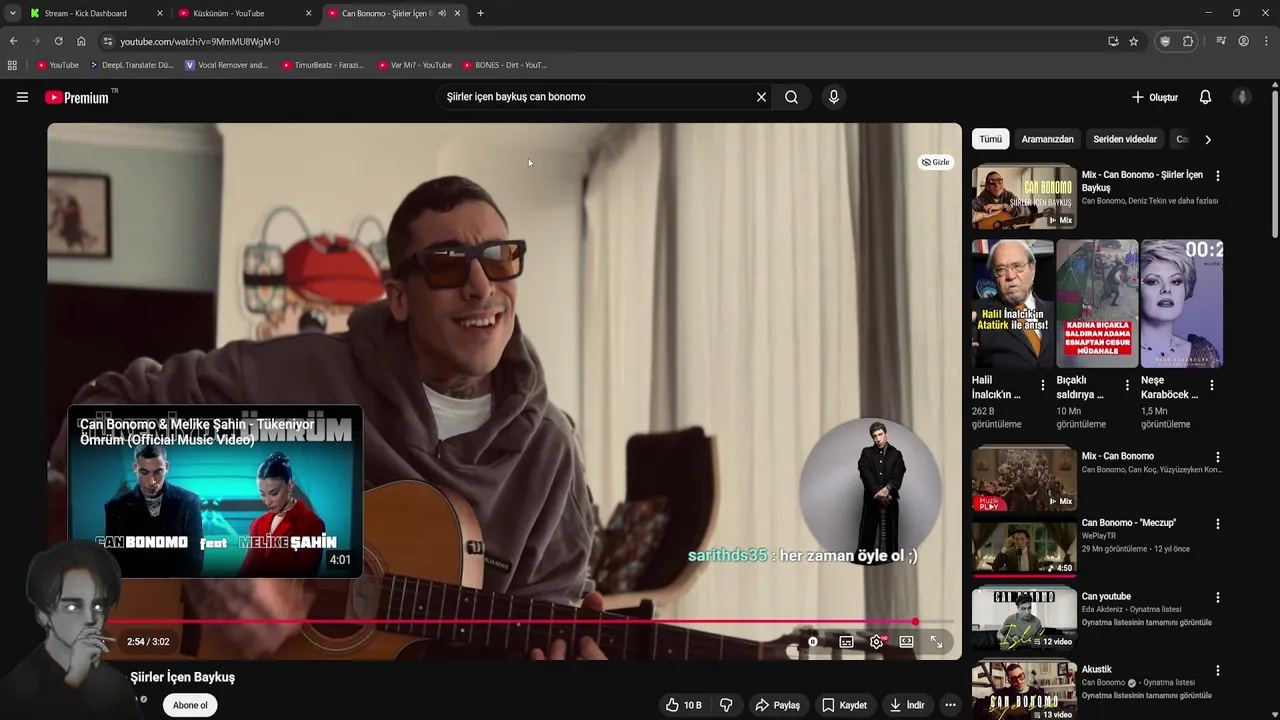Go back to the previous page
1280x720 pixels.
tap(13, 41)
